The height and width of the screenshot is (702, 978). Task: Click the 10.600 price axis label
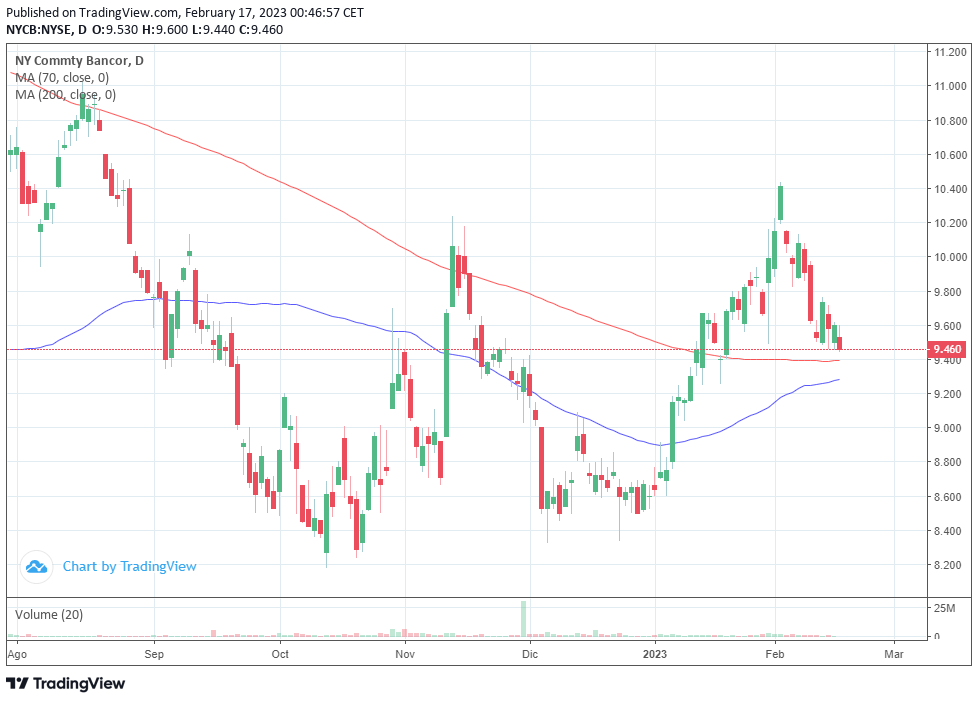pos(950,155)
